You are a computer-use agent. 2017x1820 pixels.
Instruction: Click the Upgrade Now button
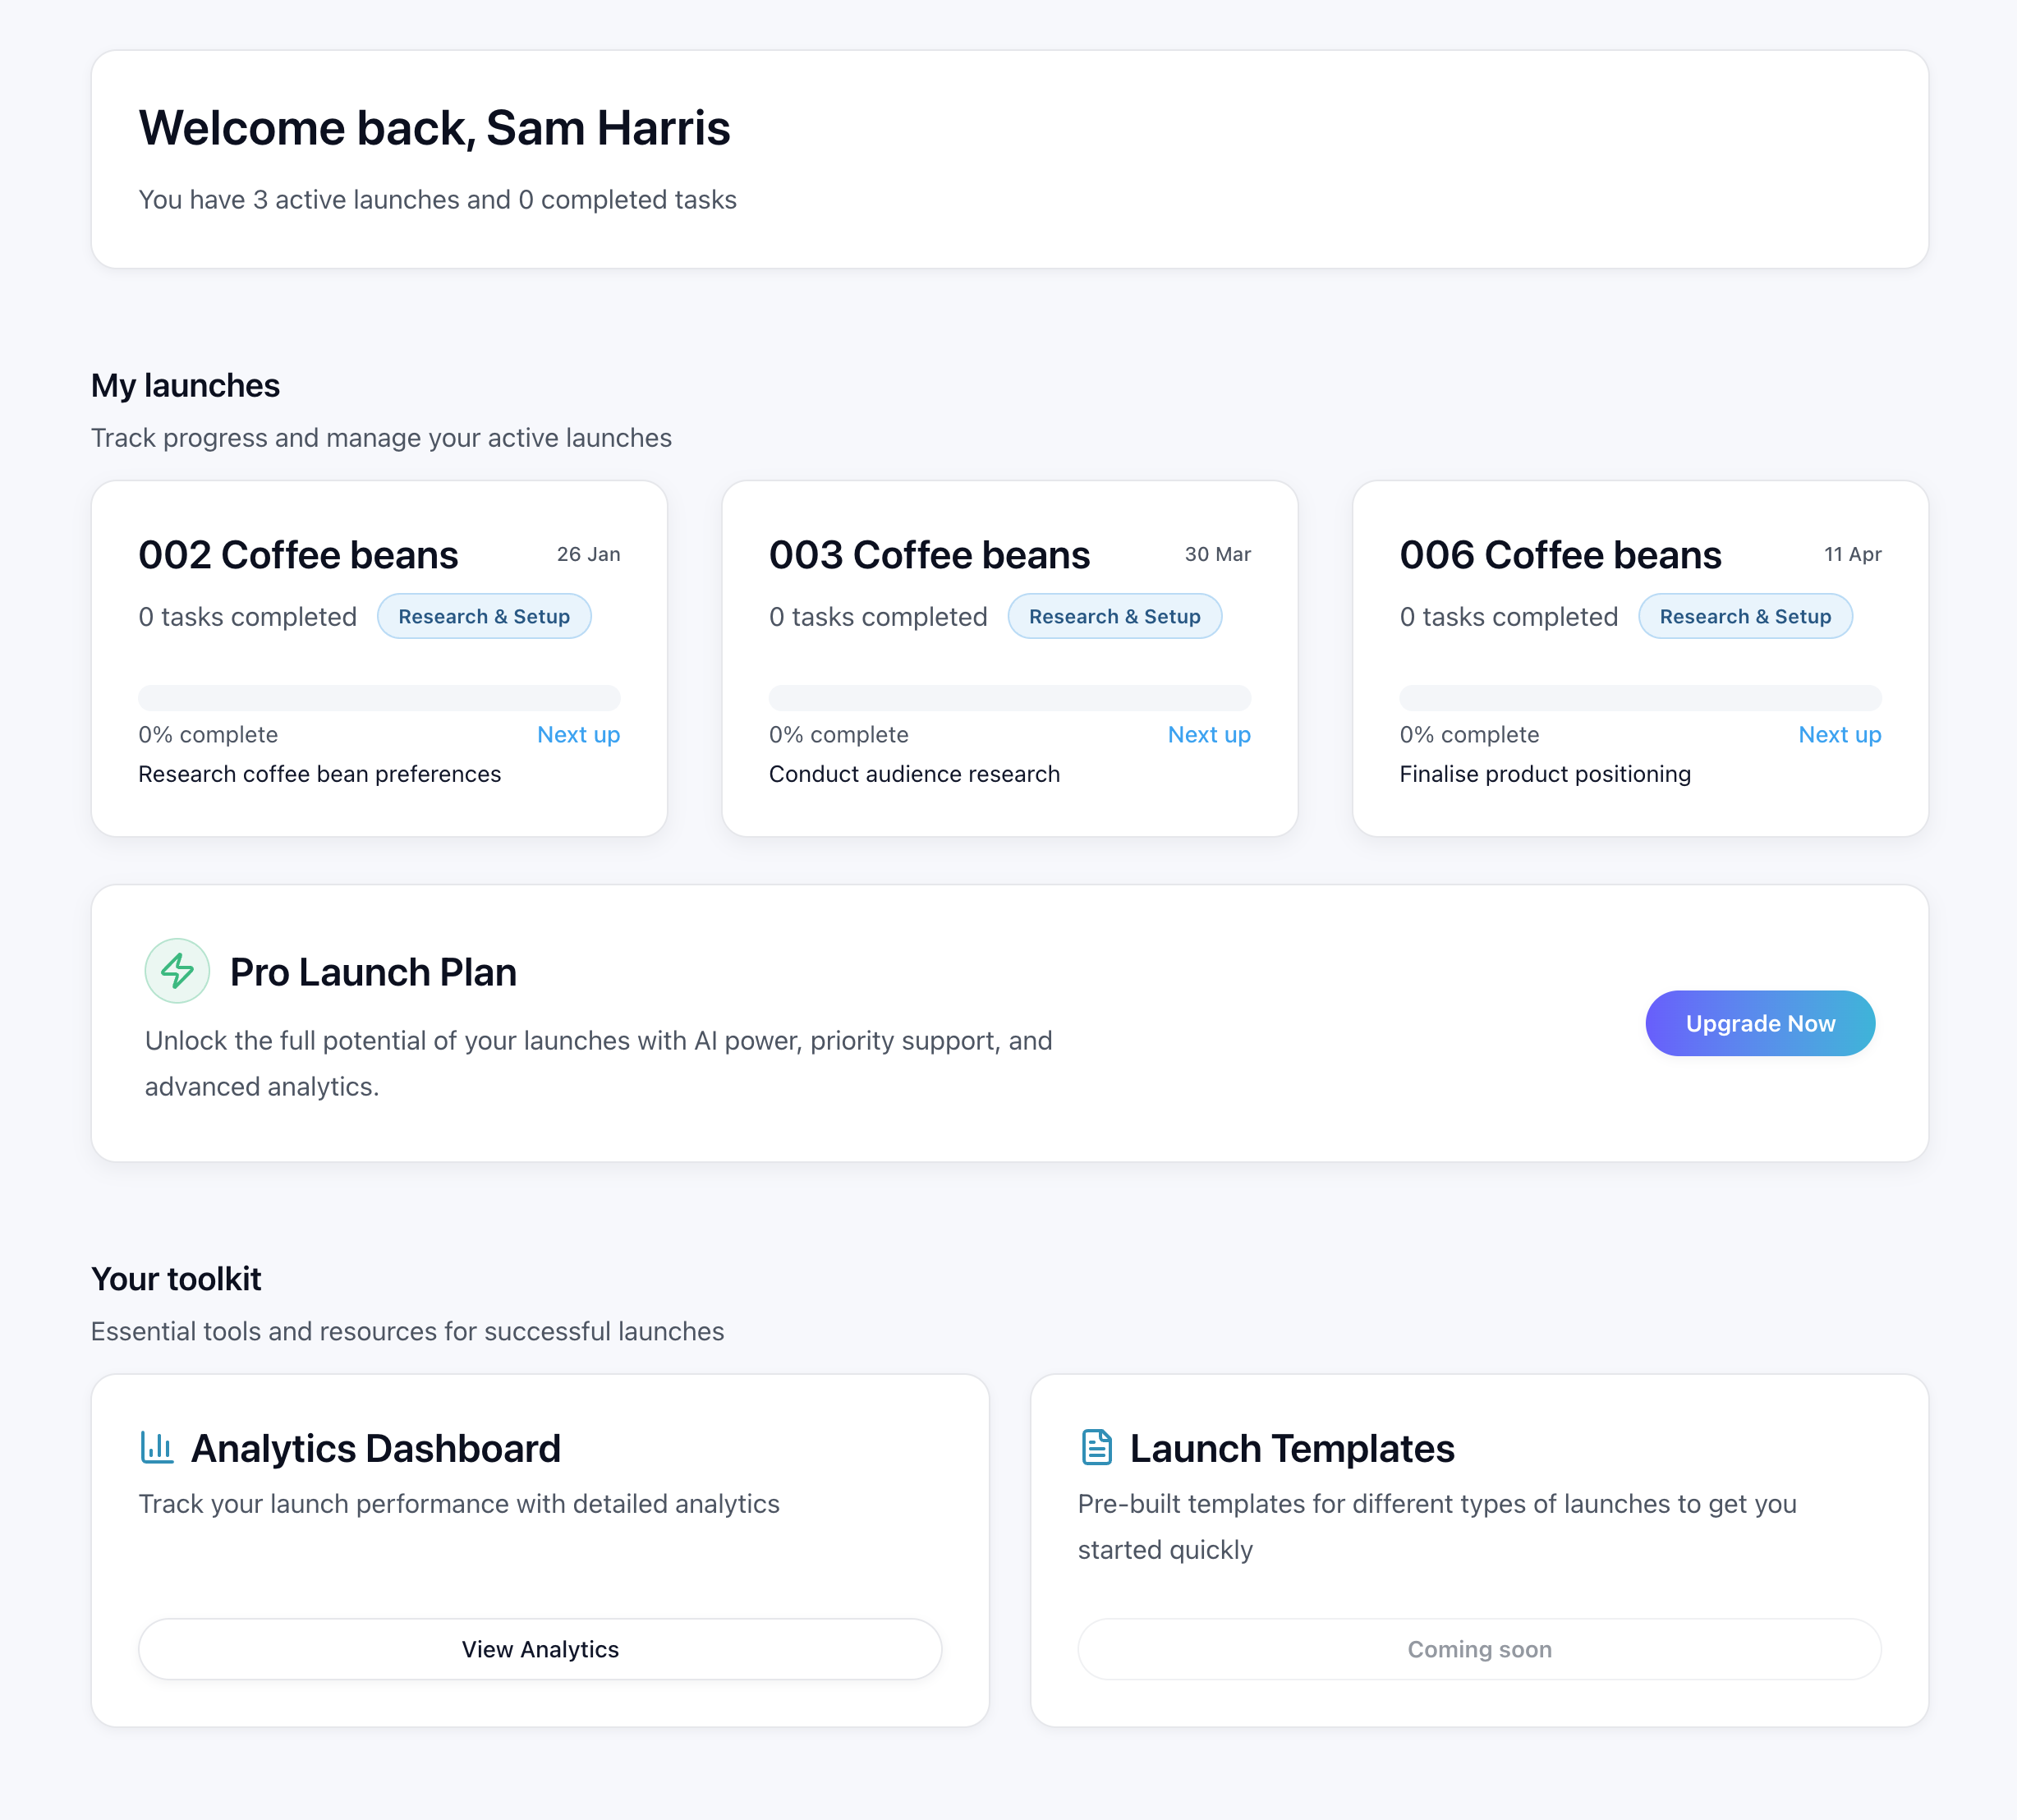1760,1022
